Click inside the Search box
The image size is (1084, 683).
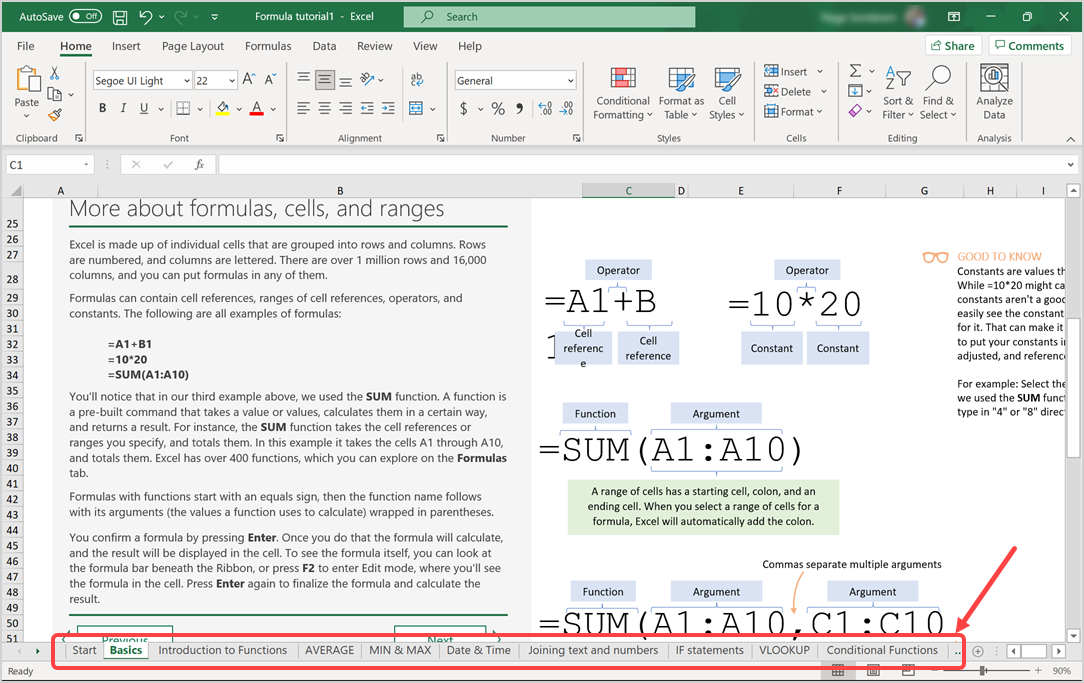point(550,17)
